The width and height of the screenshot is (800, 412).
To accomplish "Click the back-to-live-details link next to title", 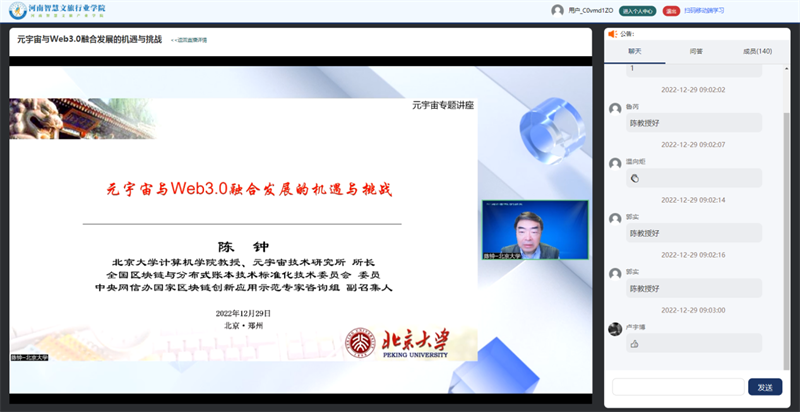I will point(189,40).
